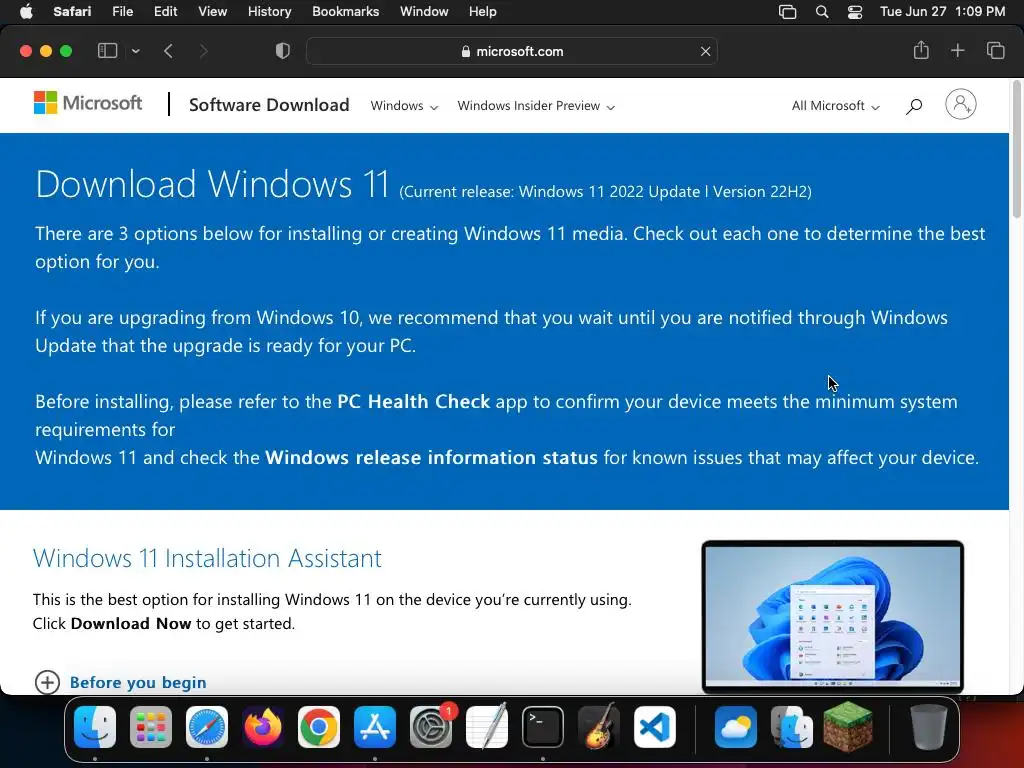
Task: Click the microsoft.com address bar
Action: click(x=511, y=51)
